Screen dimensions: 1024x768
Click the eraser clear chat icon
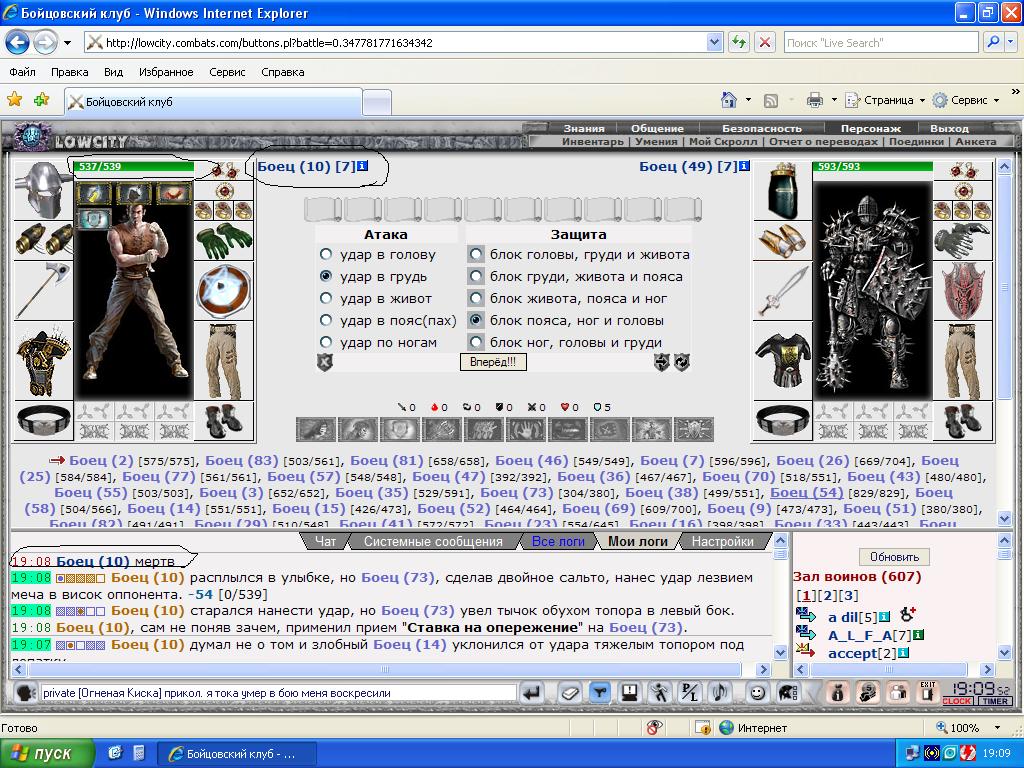click(x=569, y=692)
